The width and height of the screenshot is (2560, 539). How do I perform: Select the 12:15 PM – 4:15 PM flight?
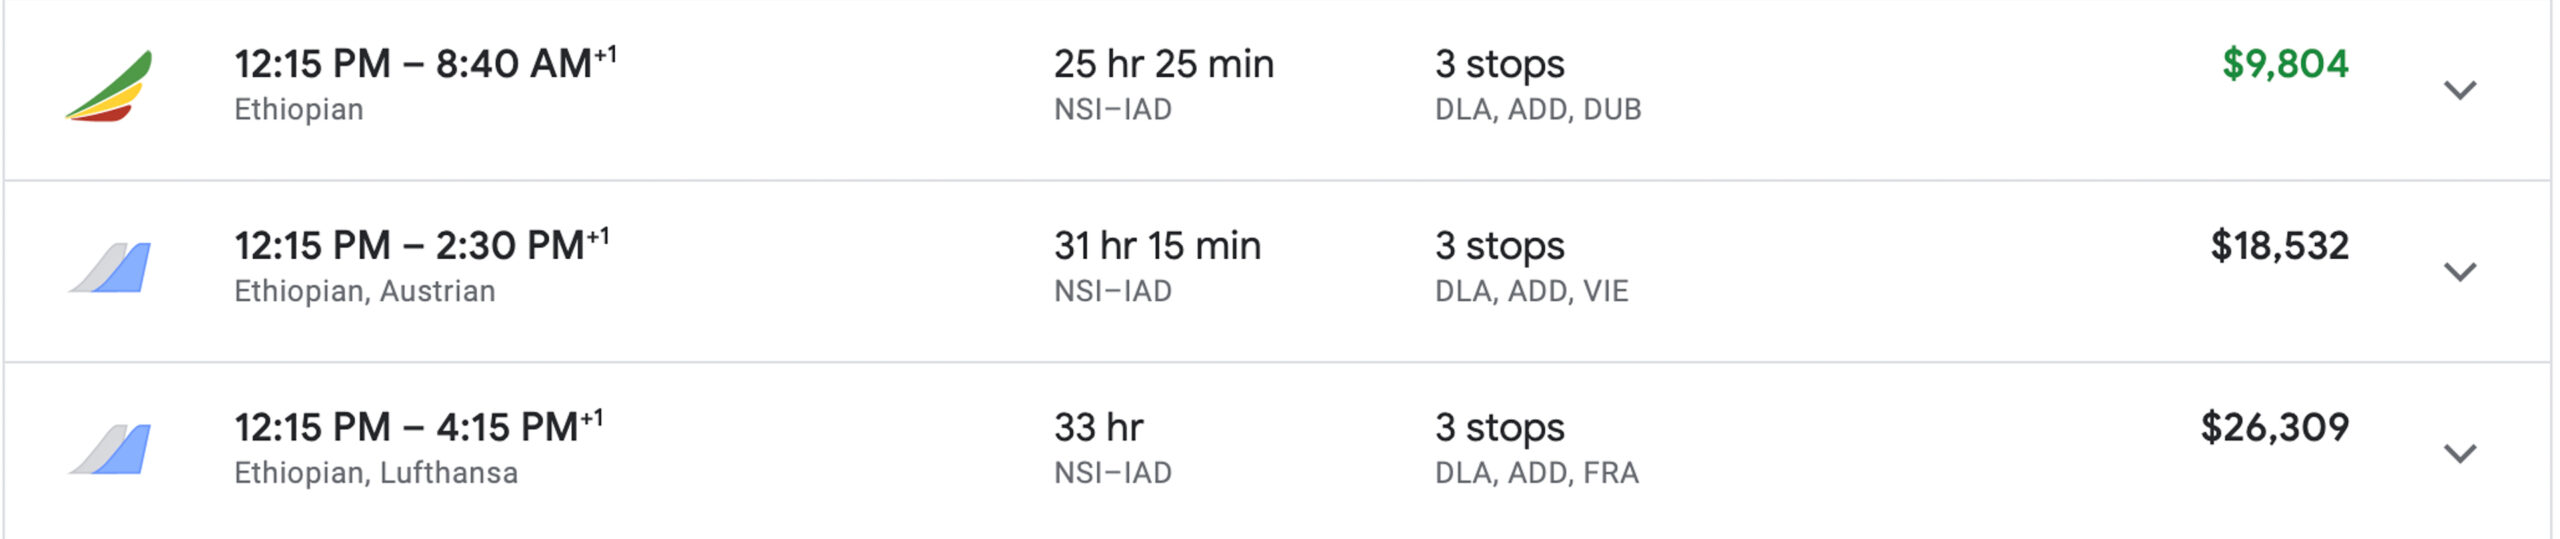click(x=1277, y=451)
